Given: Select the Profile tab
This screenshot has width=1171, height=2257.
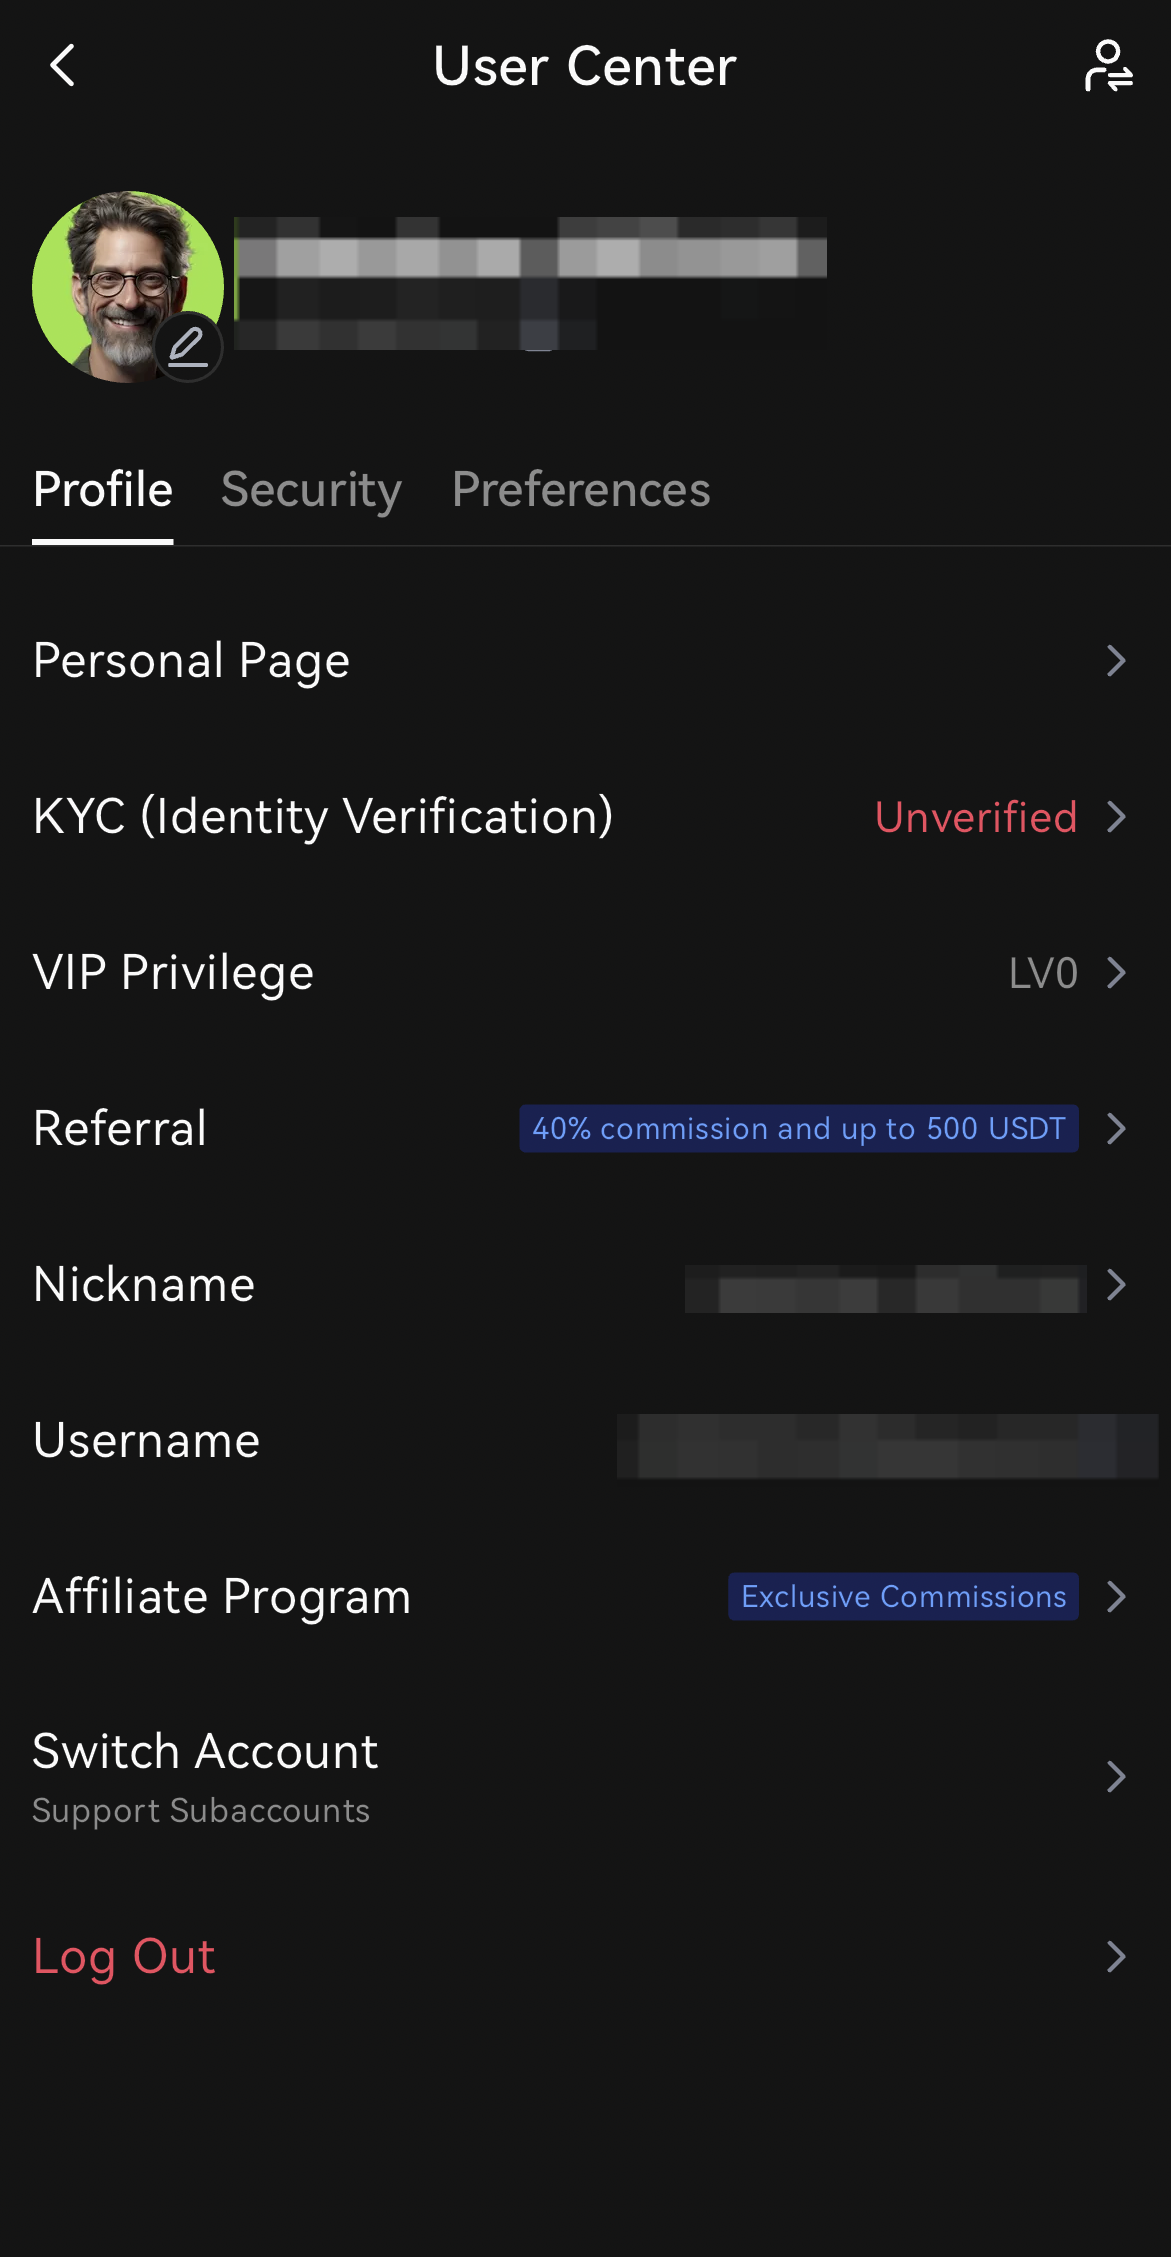Looking at the screenshot, I should click(103, 490).
